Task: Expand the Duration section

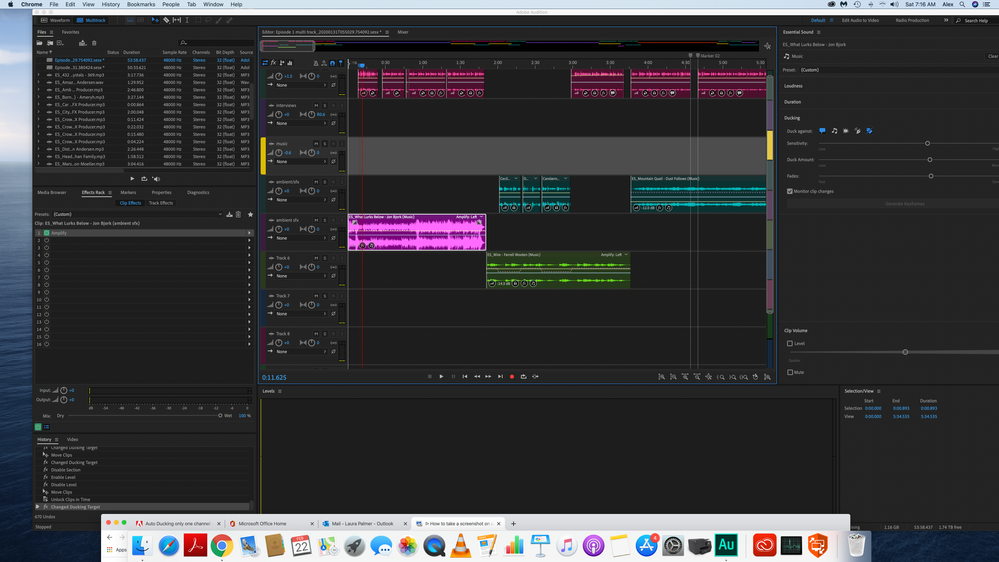Action: coord(793,102)
